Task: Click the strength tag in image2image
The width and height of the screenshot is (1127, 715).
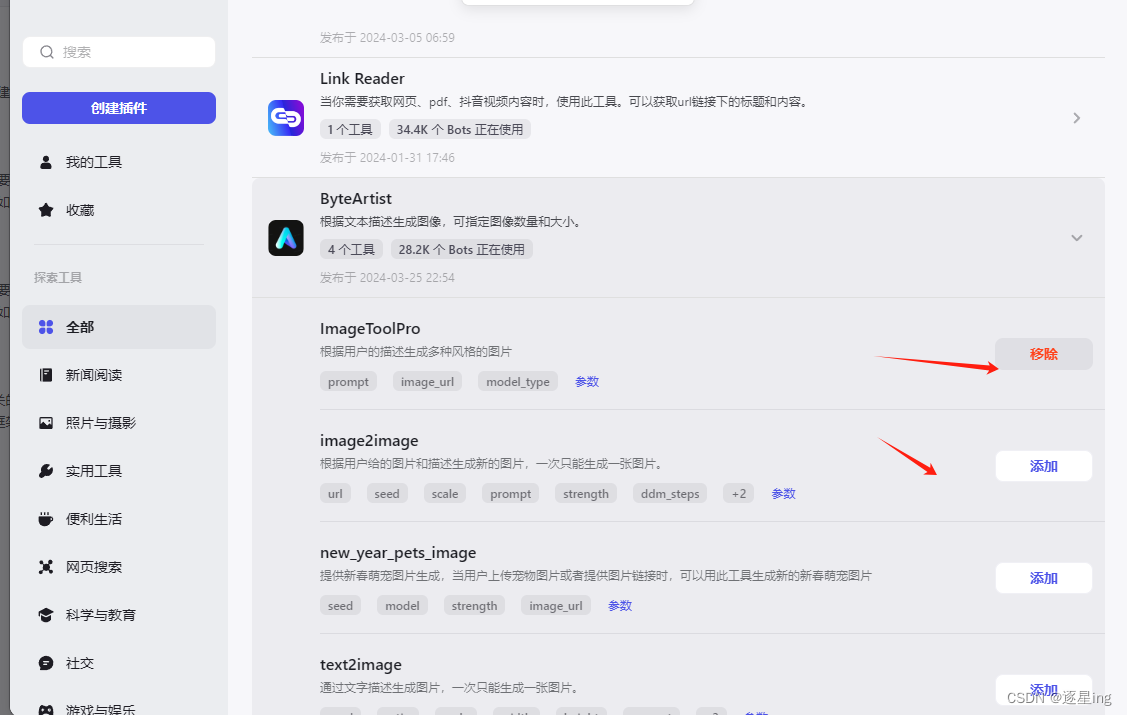Action: coord(586,494)
